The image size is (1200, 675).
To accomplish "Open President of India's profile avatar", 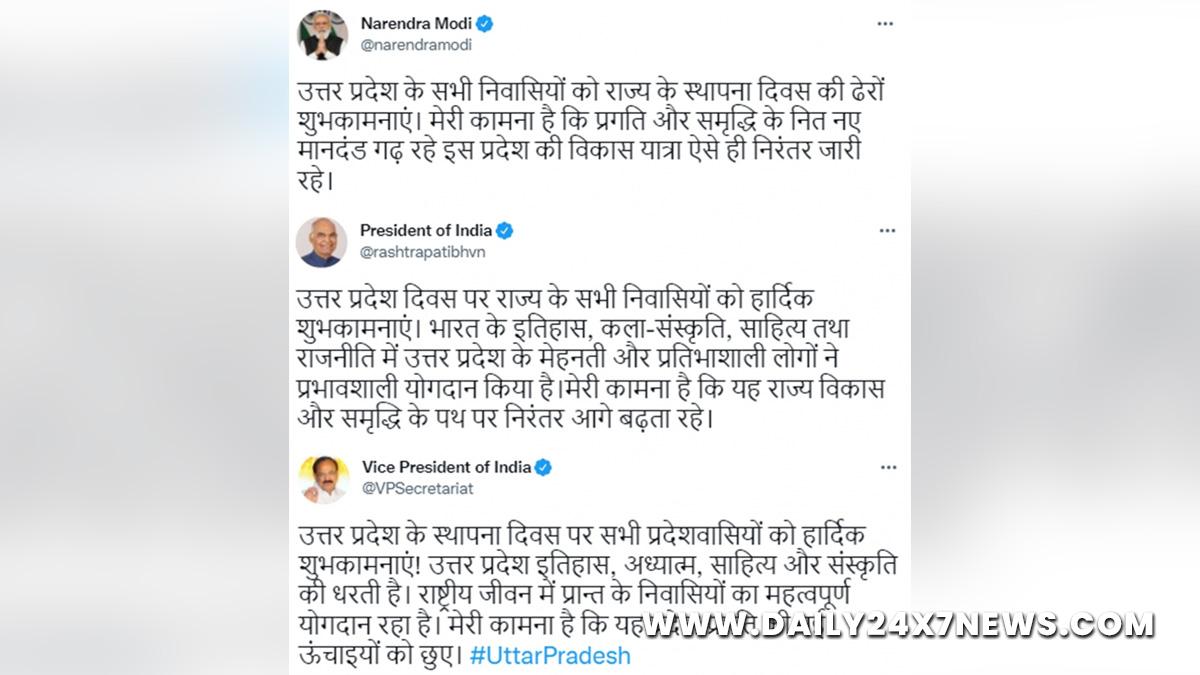I will pos(322,241).
